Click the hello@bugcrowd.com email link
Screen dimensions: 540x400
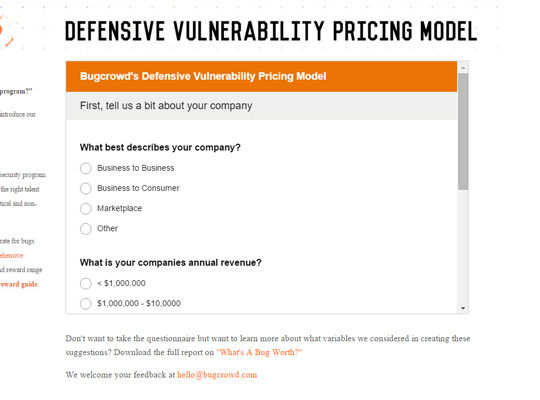point(217,375)
